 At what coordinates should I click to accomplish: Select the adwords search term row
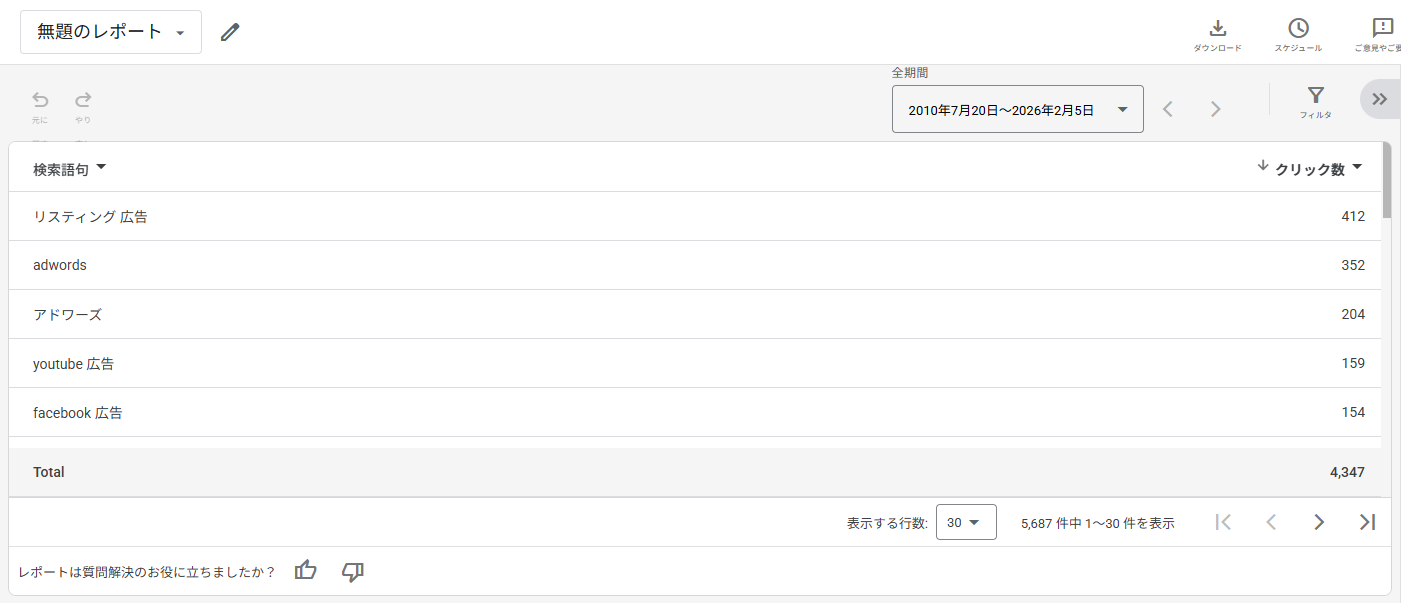coord(60,265)
